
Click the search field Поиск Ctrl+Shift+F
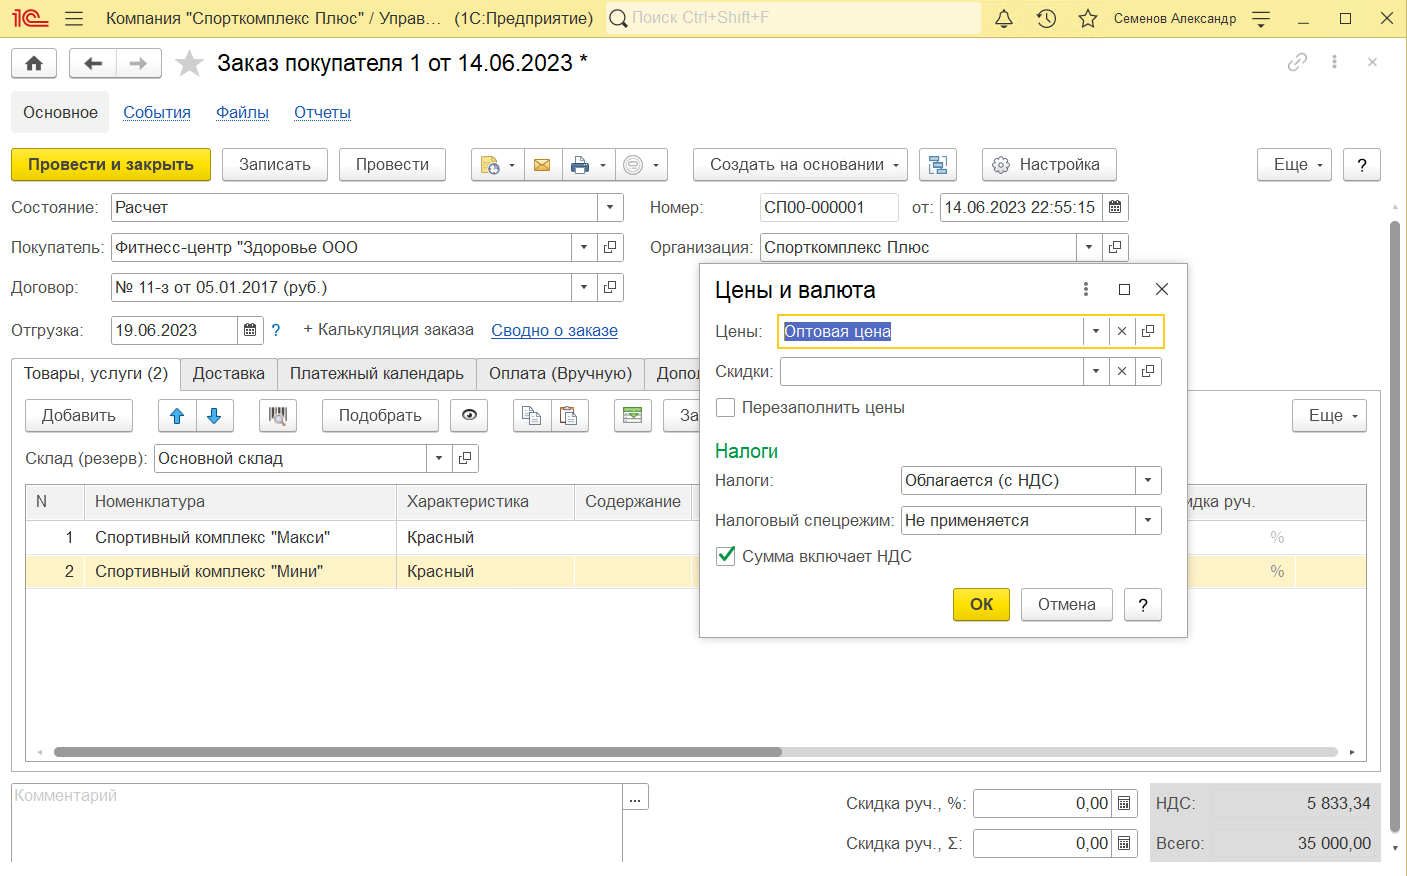tap(794, 18)
